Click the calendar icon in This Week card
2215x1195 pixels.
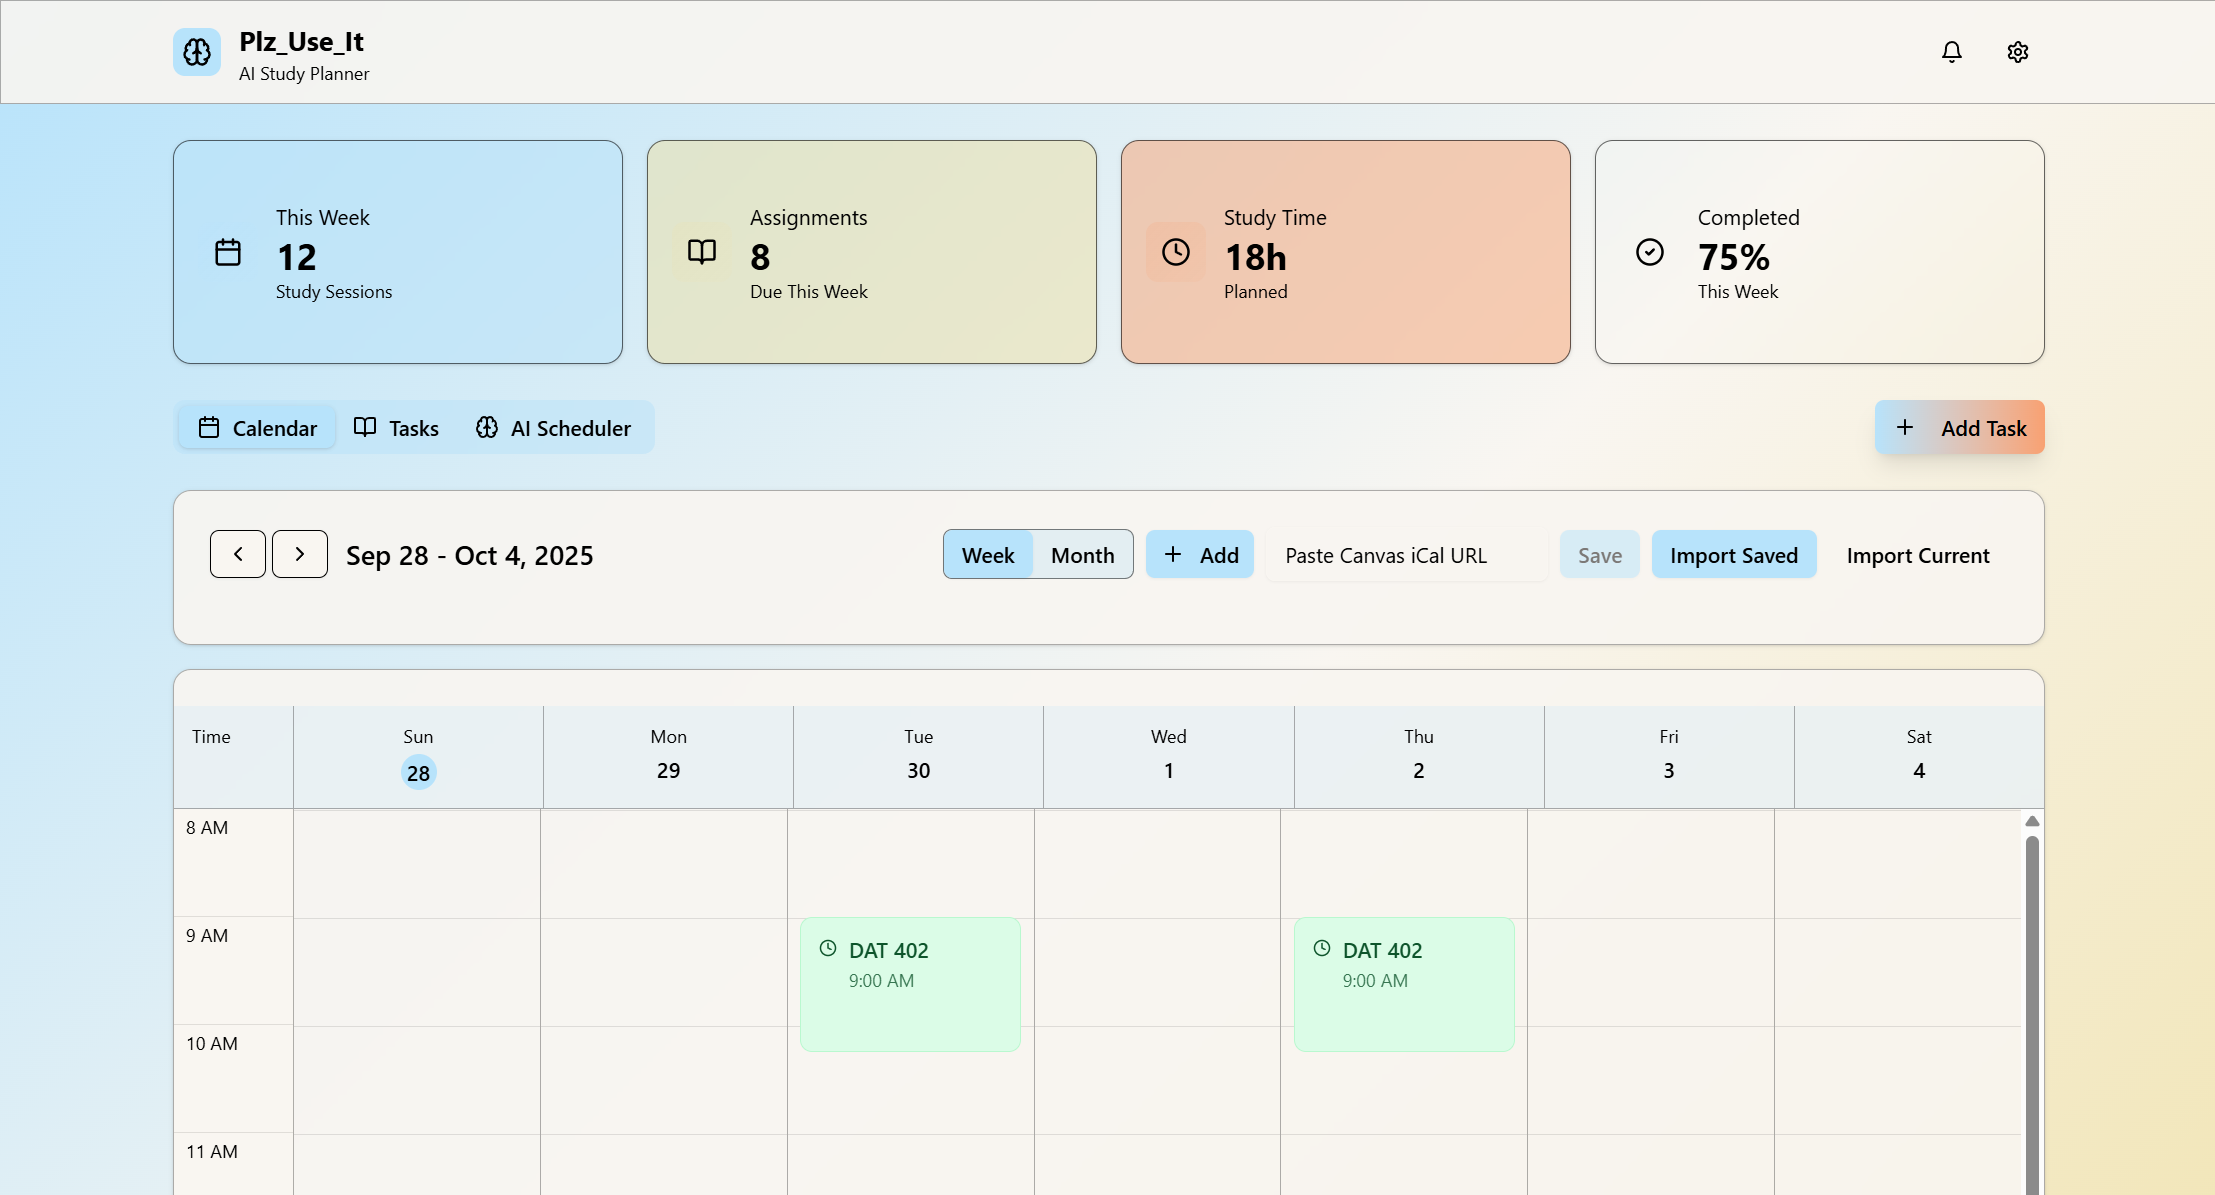click(x=228, y=252)
